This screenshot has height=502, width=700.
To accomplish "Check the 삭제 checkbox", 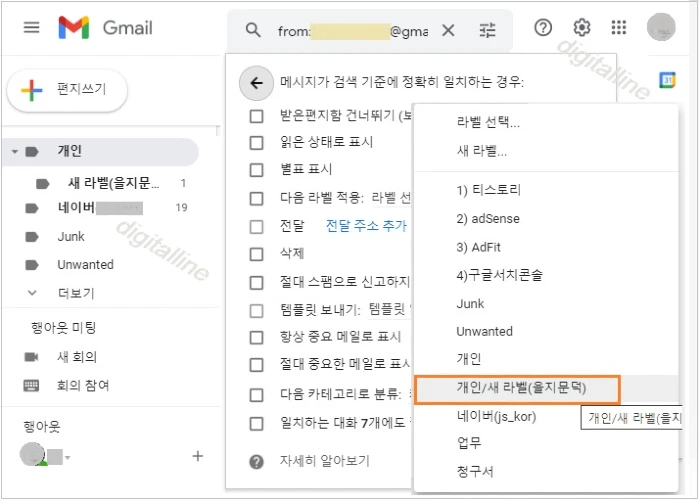I will [256, 254].
